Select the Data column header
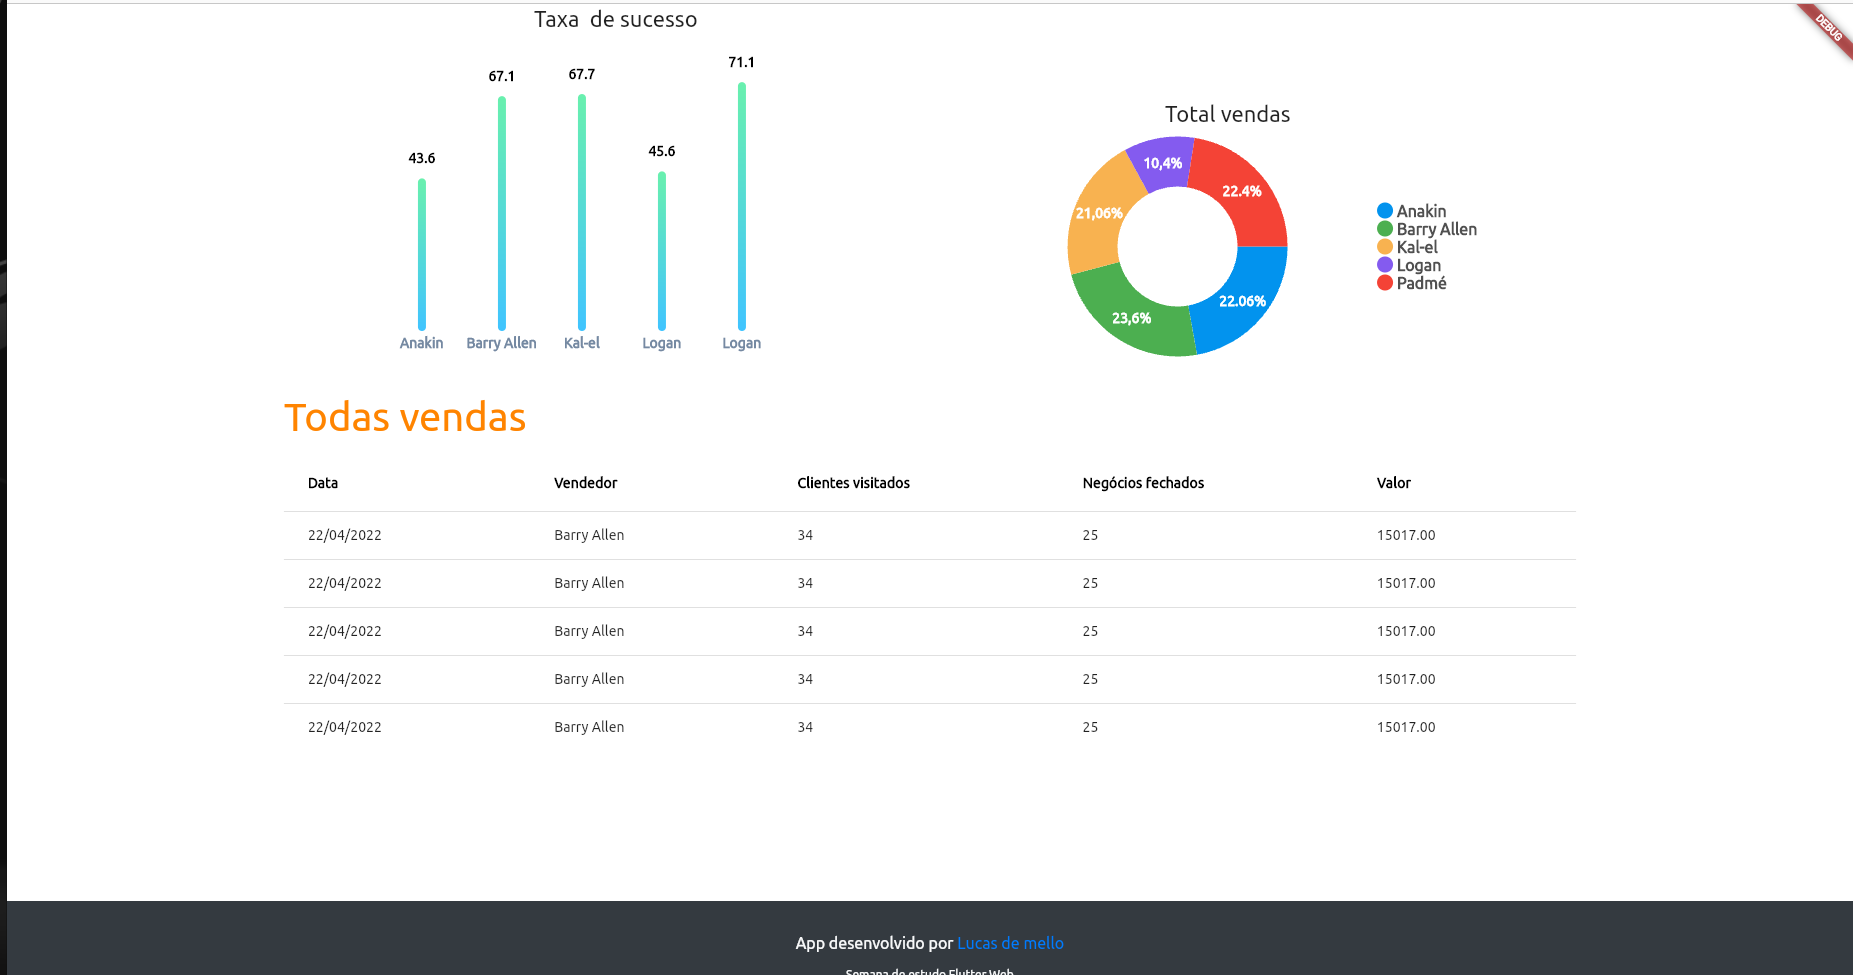This screenshot has height=975, width=1853. pos(322,483)
